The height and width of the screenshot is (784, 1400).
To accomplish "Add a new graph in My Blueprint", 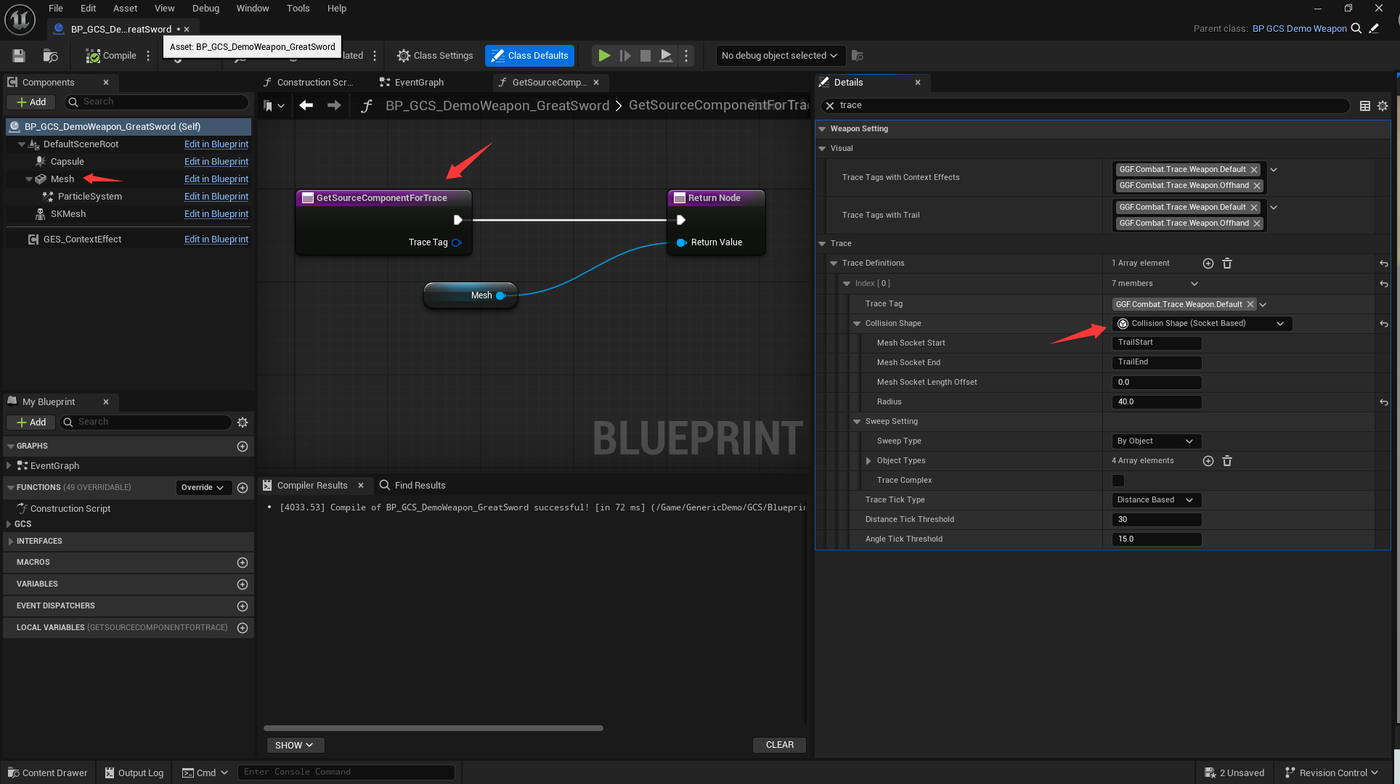I will 242,446.
